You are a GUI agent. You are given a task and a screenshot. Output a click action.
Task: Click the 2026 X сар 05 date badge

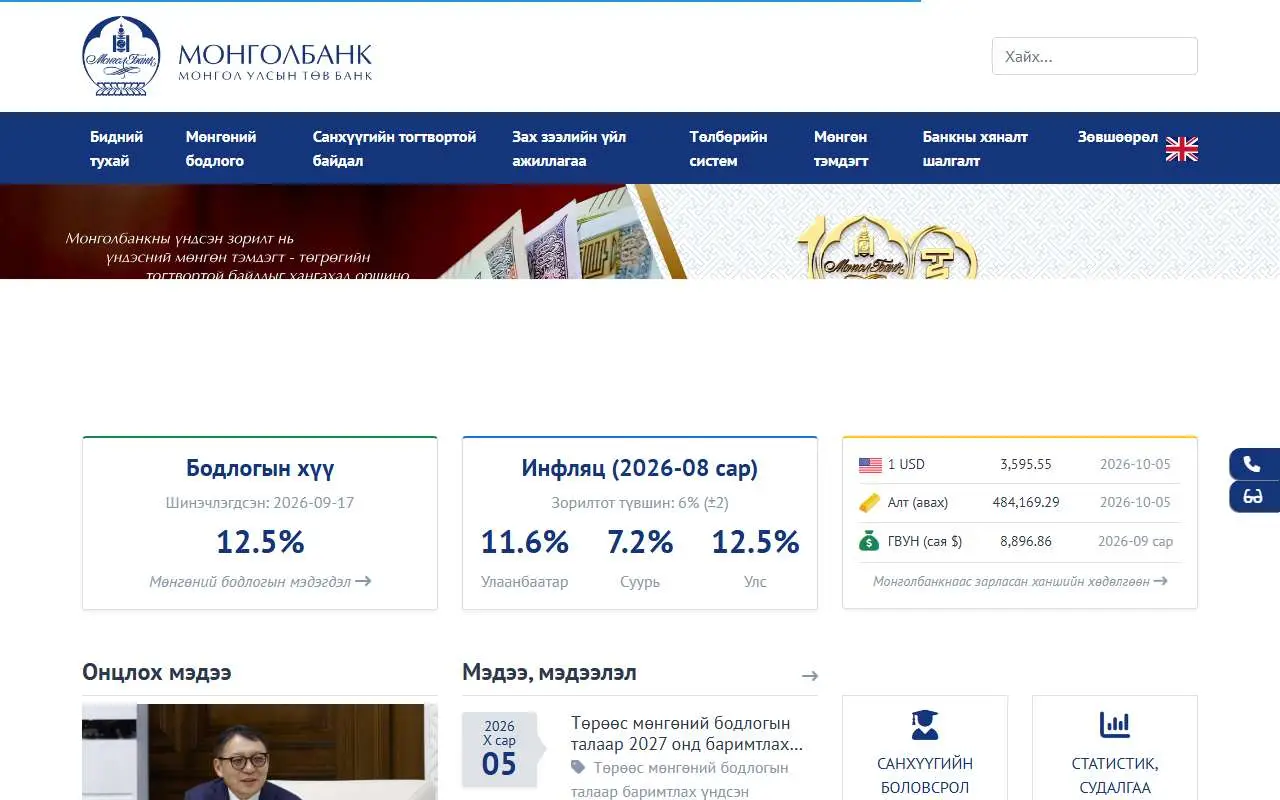pyautogui.click(x=500, y=749)
